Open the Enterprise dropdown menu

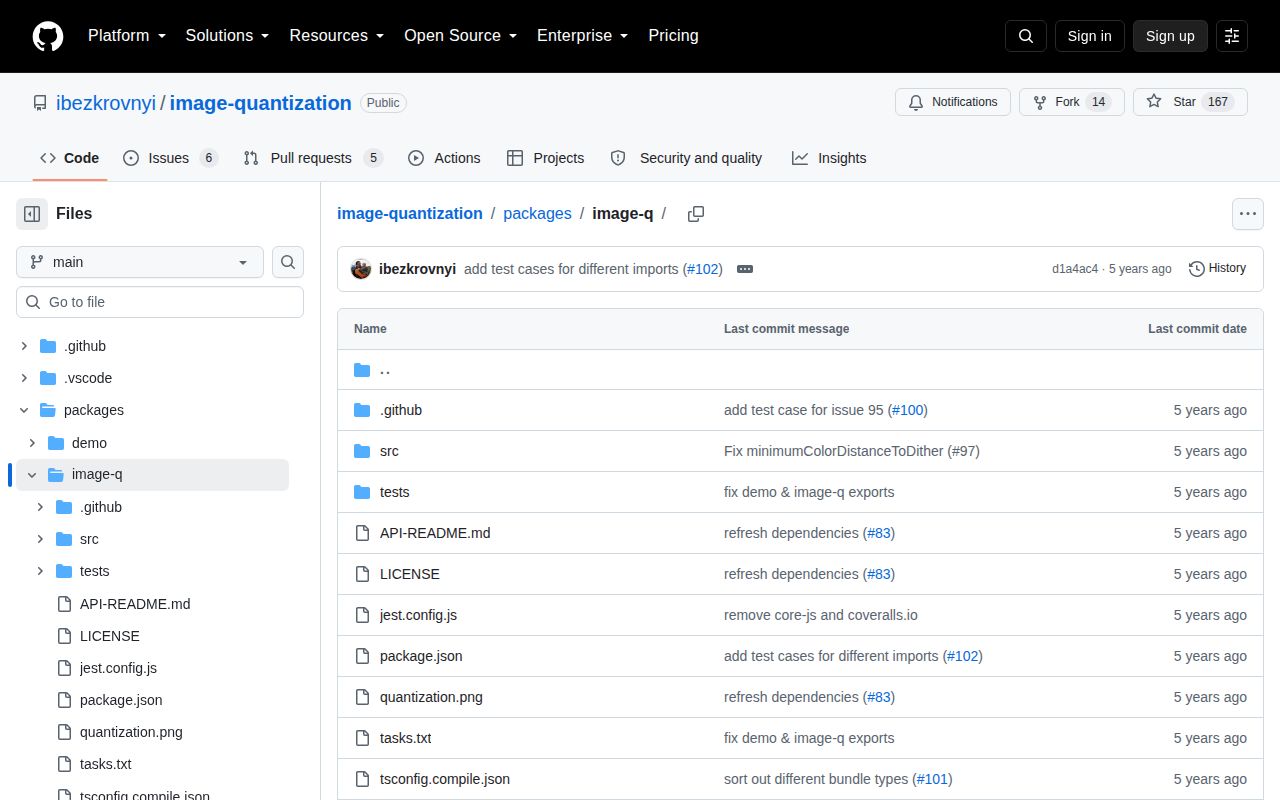(x=583, y=36)
